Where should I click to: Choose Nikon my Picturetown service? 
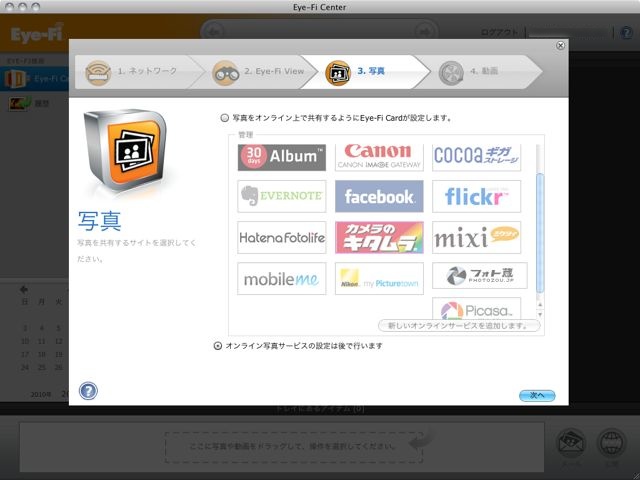tap(379, 279)
